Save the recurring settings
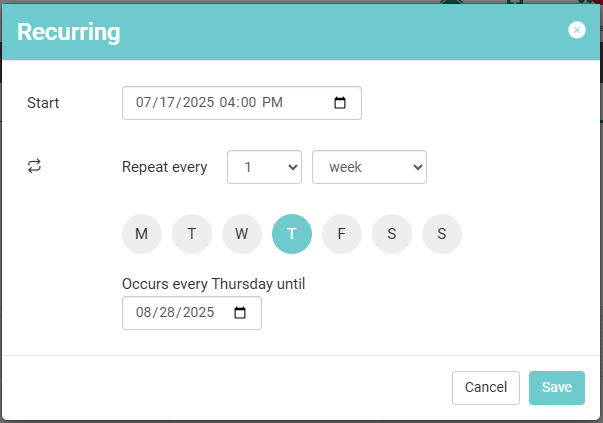Image resolution: width=603 pixels, height=423 pixels. 556,387
